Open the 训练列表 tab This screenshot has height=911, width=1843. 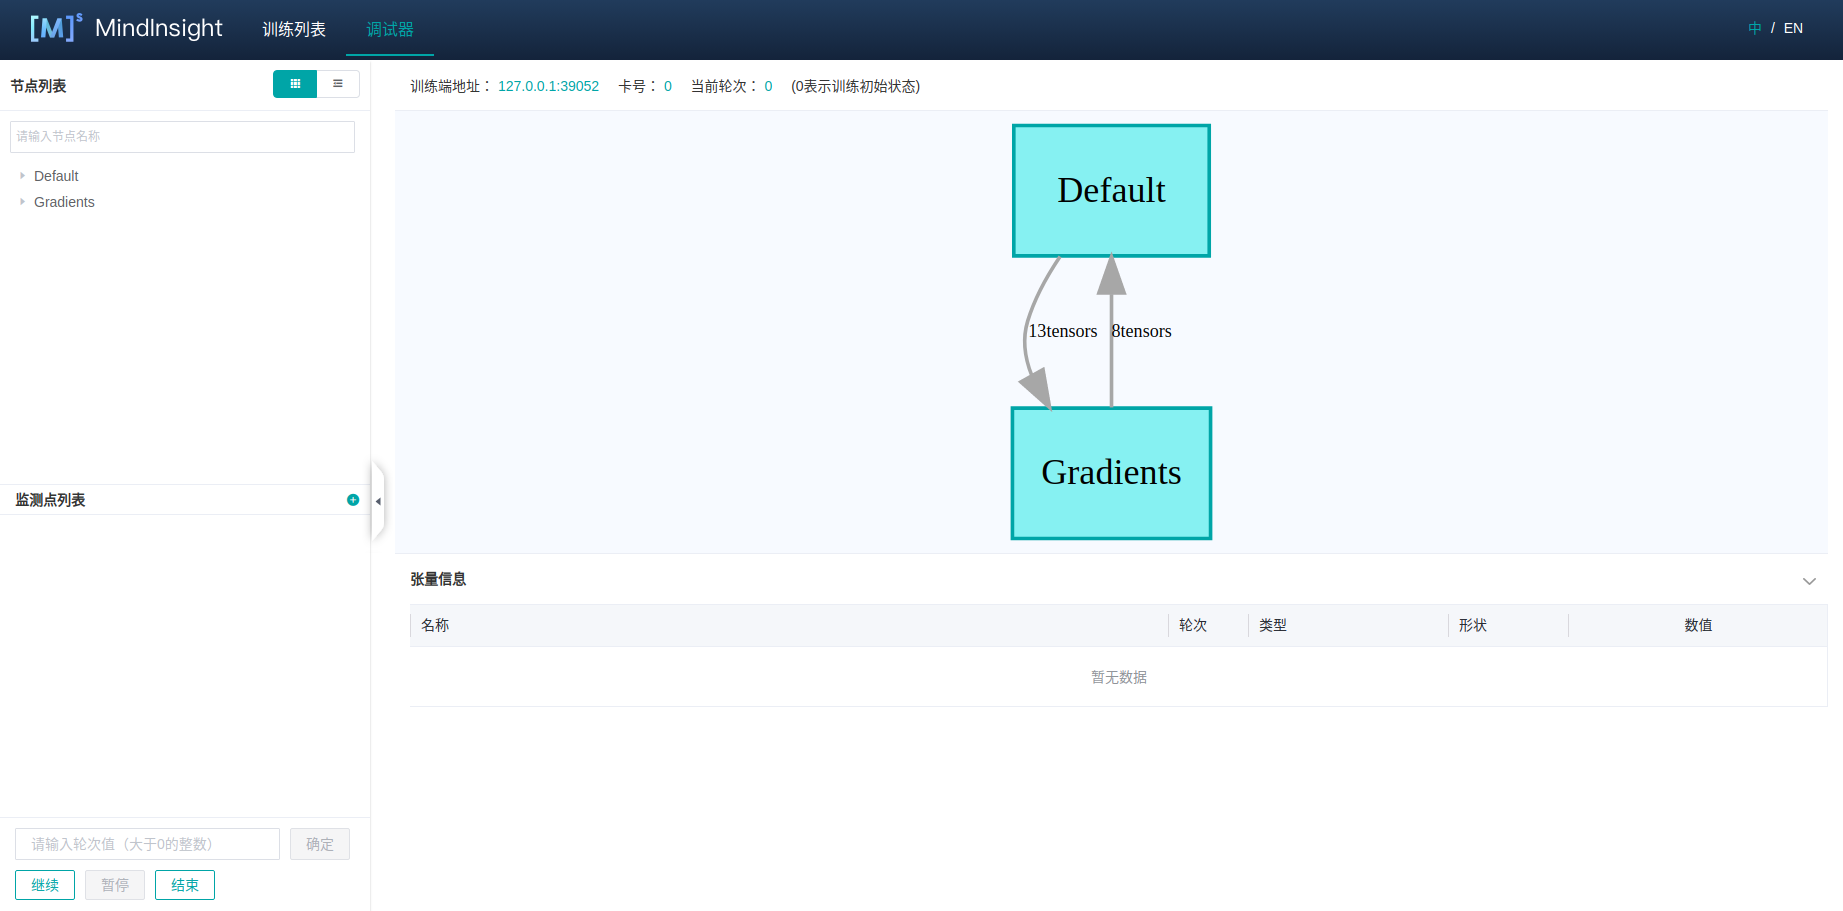click(x=294, y=29)
